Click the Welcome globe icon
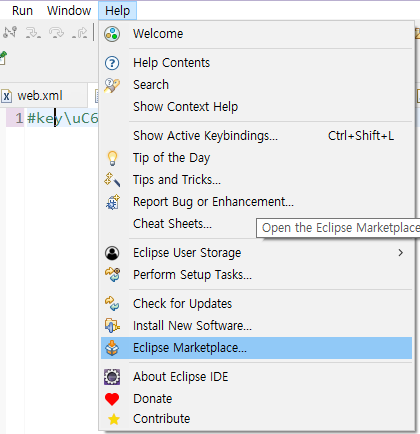Viewport: 420px width, 434px height. (x=112, y=34)
